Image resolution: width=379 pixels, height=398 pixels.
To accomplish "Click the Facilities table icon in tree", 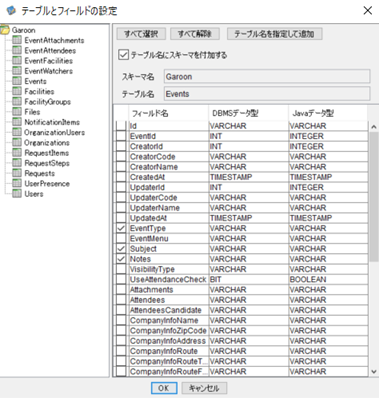I will click(17, 91).
